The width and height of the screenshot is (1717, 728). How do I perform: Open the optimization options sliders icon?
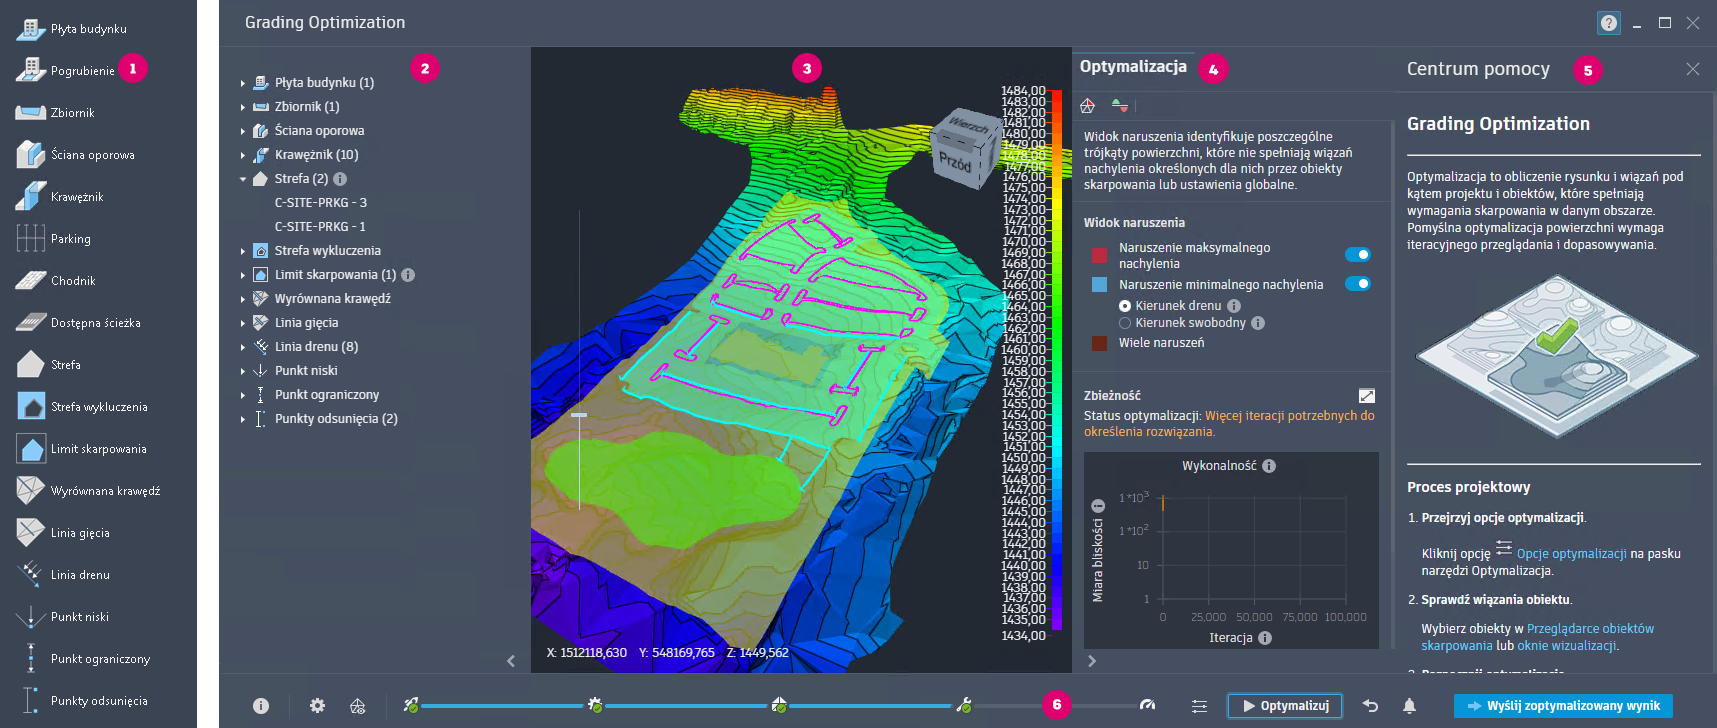tap(1199, 706)
